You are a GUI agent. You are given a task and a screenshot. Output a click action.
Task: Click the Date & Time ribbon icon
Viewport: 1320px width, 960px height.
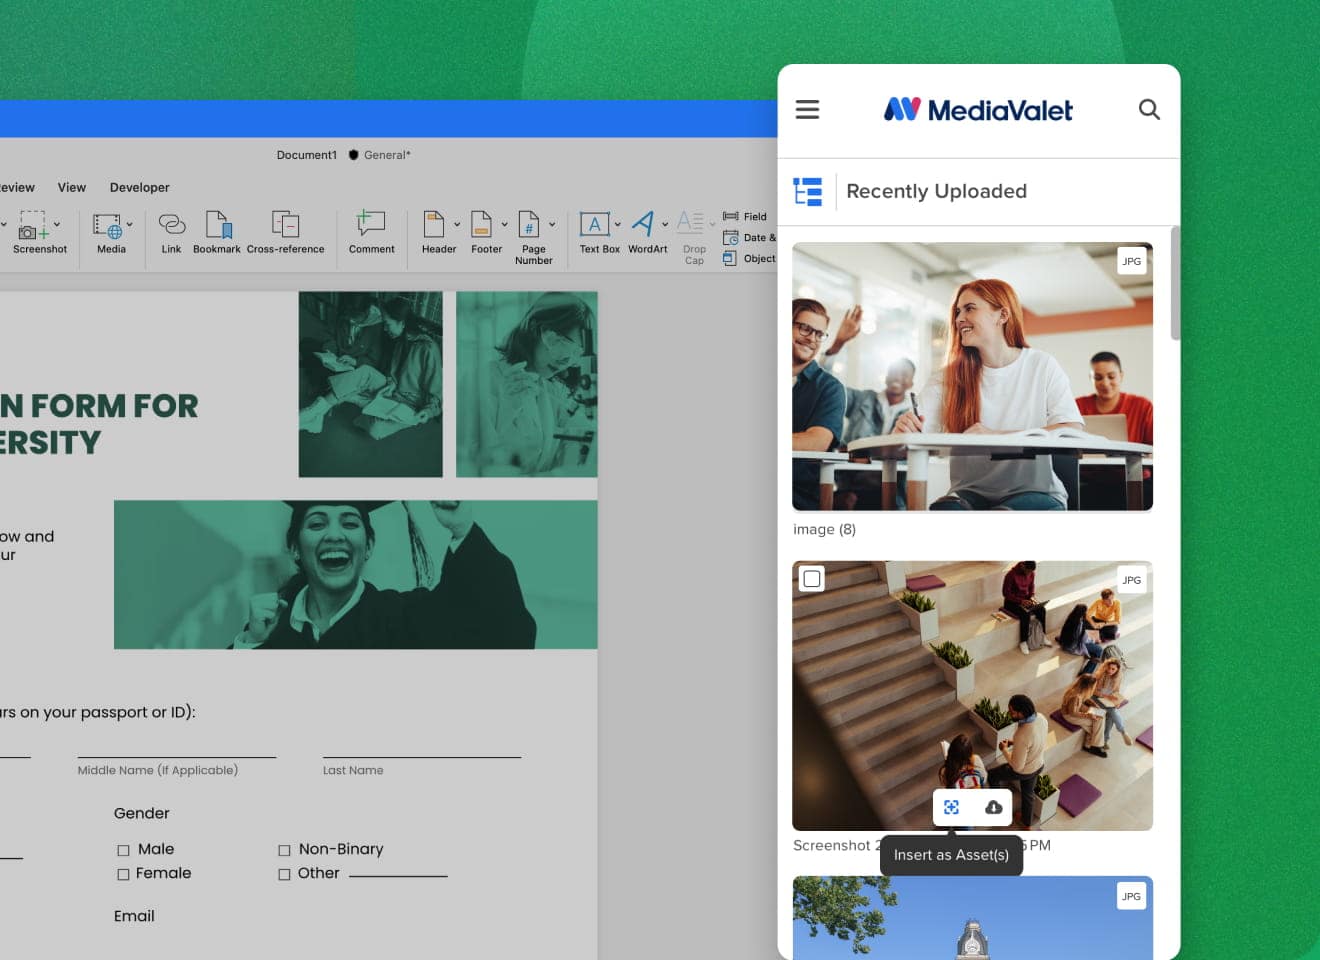[731, 237]
